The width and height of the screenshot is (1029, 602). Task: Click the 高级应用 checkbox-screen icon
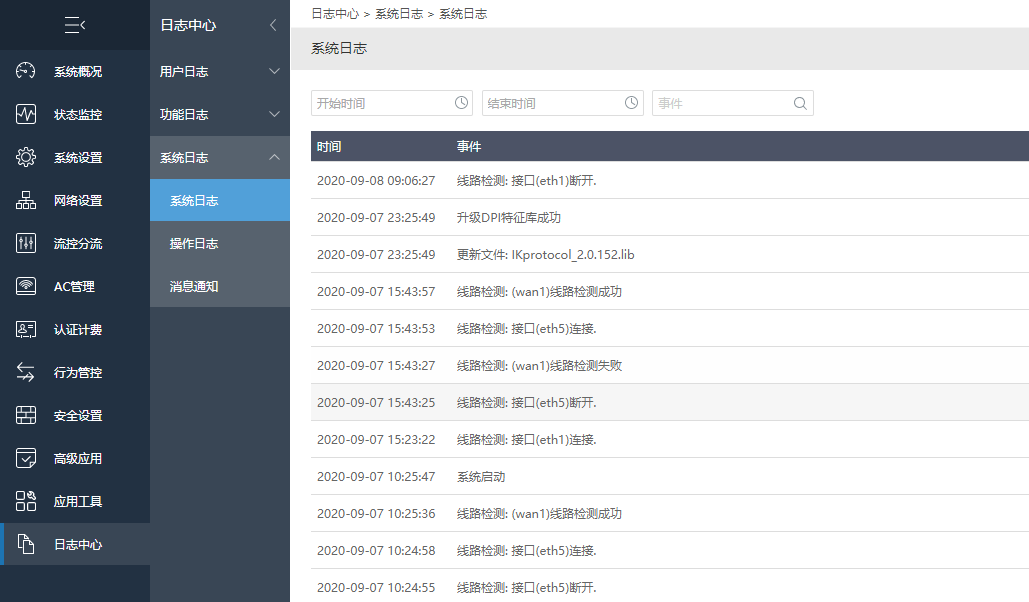click(x=26, y=458)
